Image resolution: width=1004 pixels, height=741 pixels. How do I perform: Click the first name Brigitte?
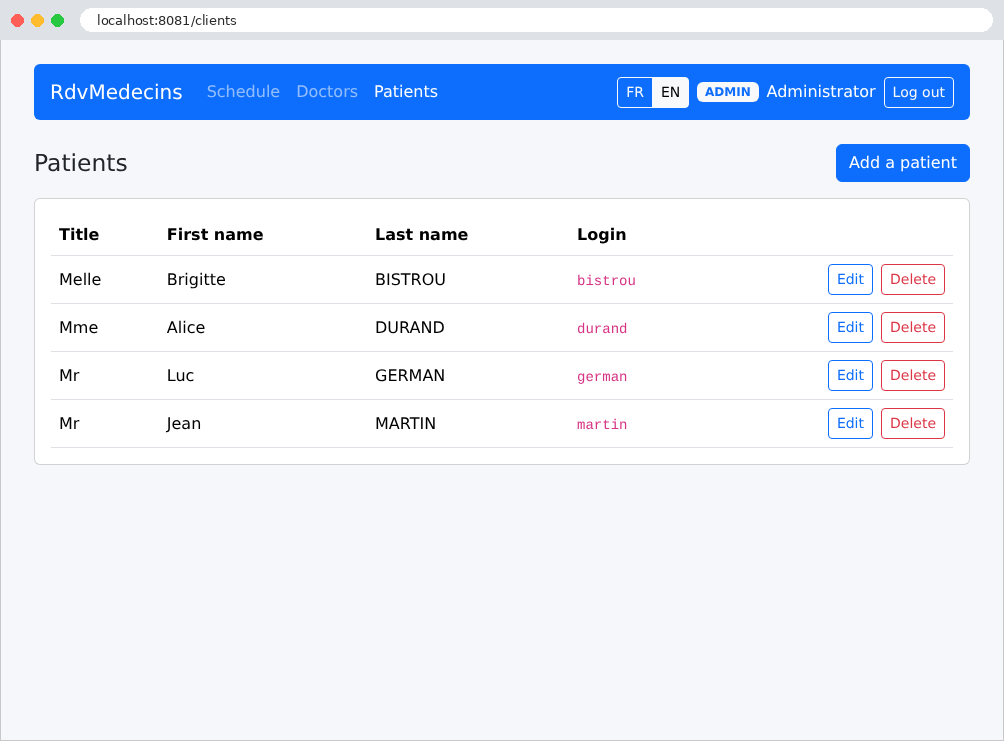196,280
